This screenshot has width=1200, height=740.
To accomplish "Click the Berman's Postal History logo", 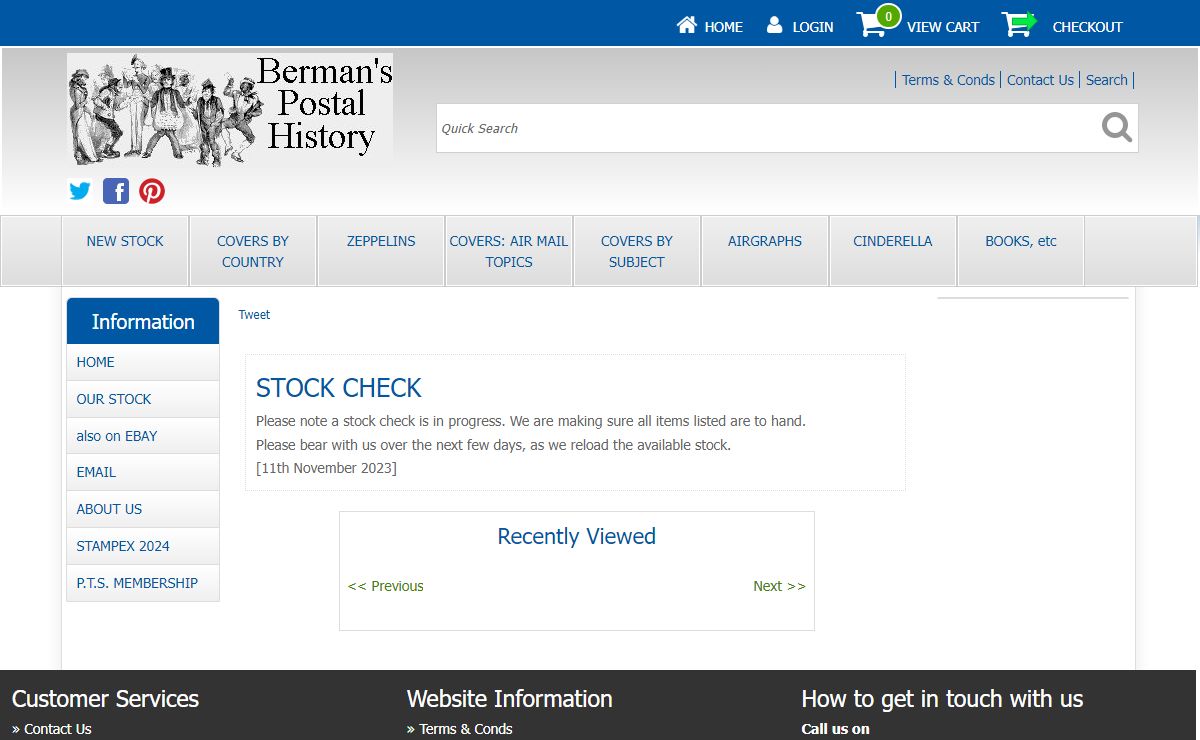I will click(230, 109).
